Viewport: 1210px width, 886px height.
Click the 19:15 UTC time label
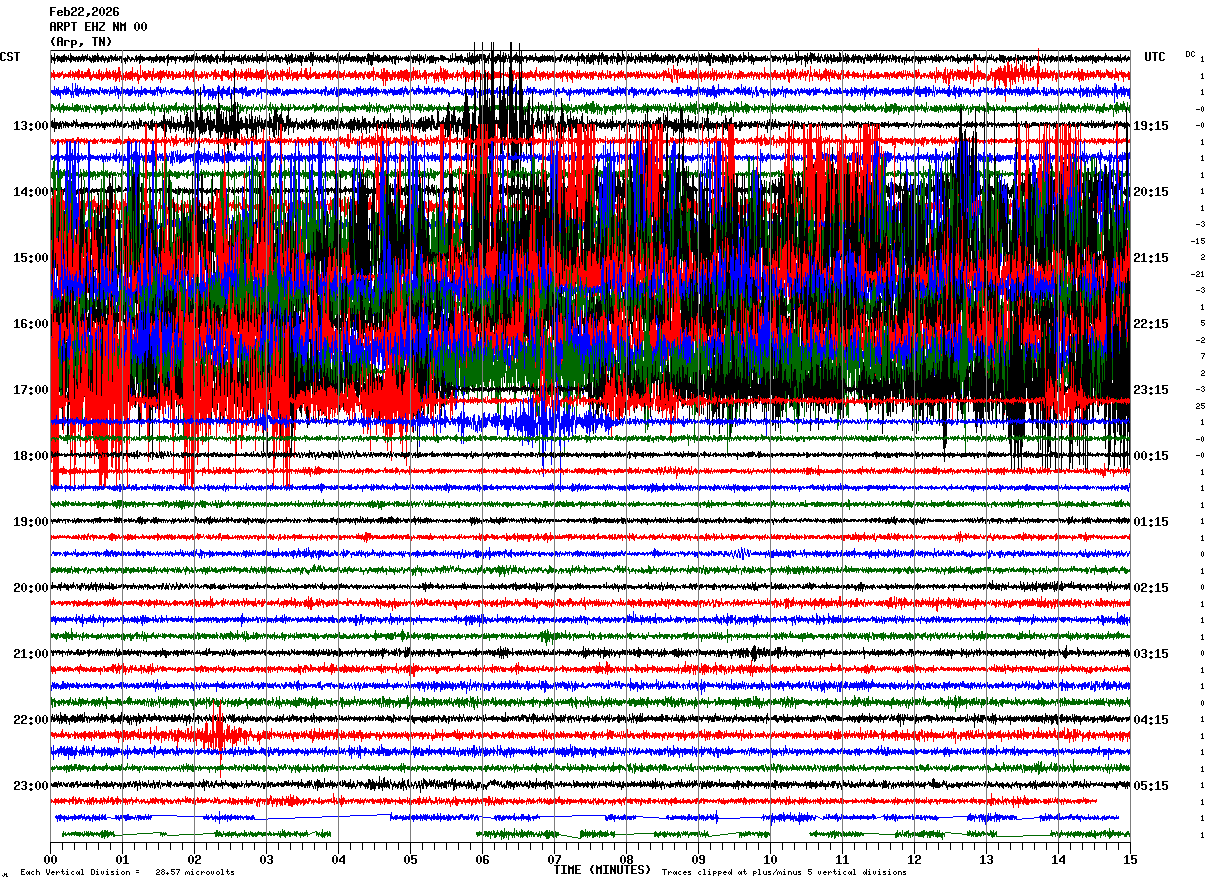point(1151,126)
